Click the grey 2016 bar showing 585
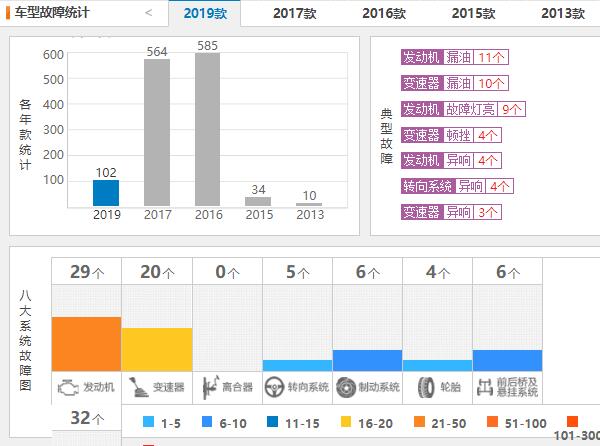This screenshot has height=446, width=600. 207,130
